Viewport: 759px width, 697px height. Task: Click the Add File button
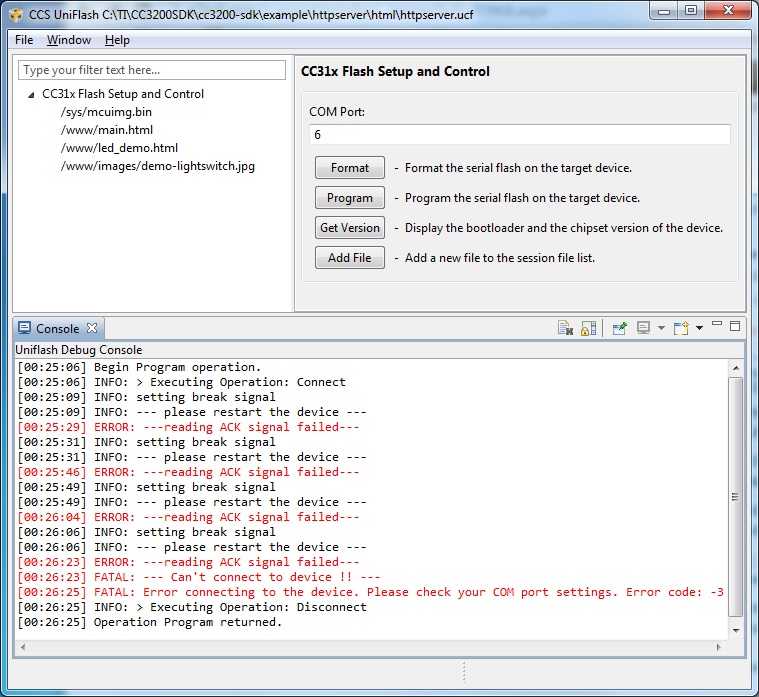pyautogui.click(x=349, y=258)
